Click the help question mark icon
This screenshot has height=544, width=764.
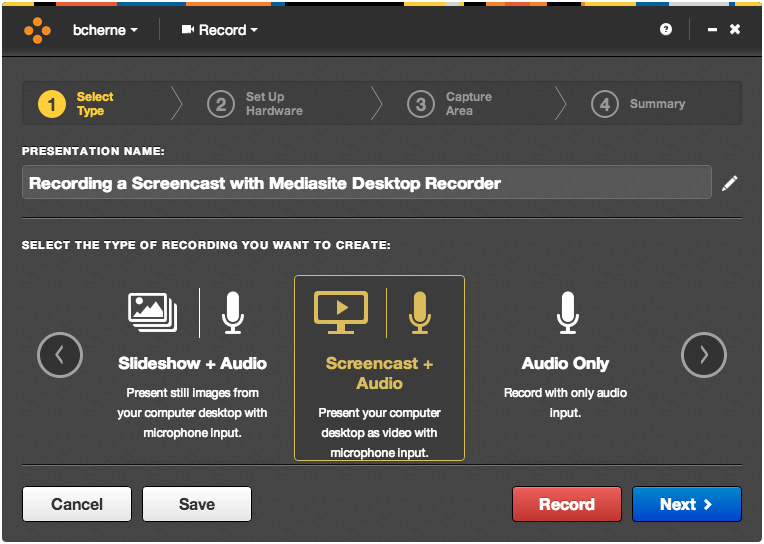coord(666,29)
